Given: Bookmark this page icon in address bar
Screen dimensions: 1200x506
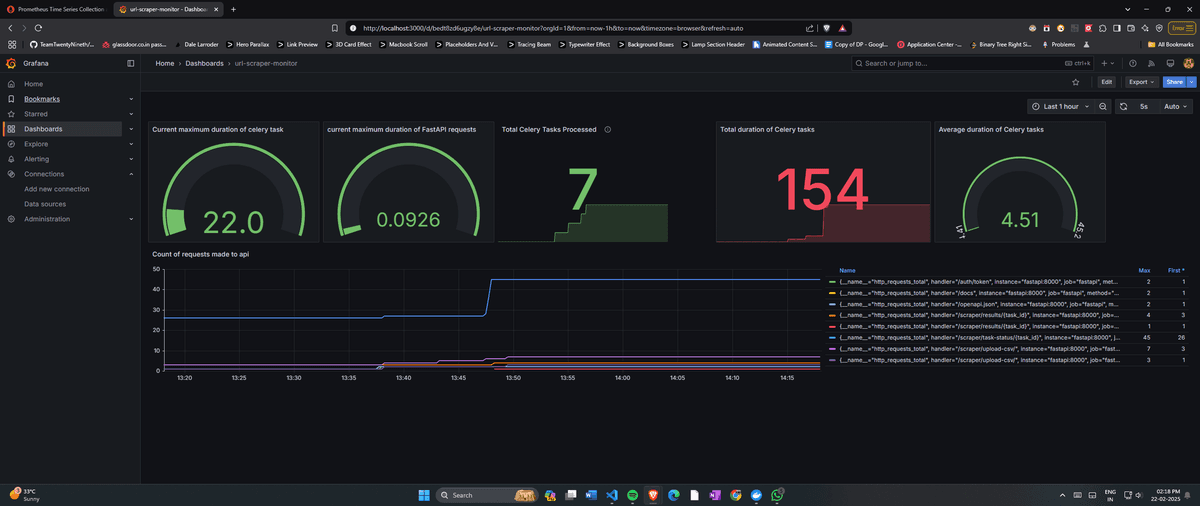Looking at the screenshot, I should (x=335, y=28).
